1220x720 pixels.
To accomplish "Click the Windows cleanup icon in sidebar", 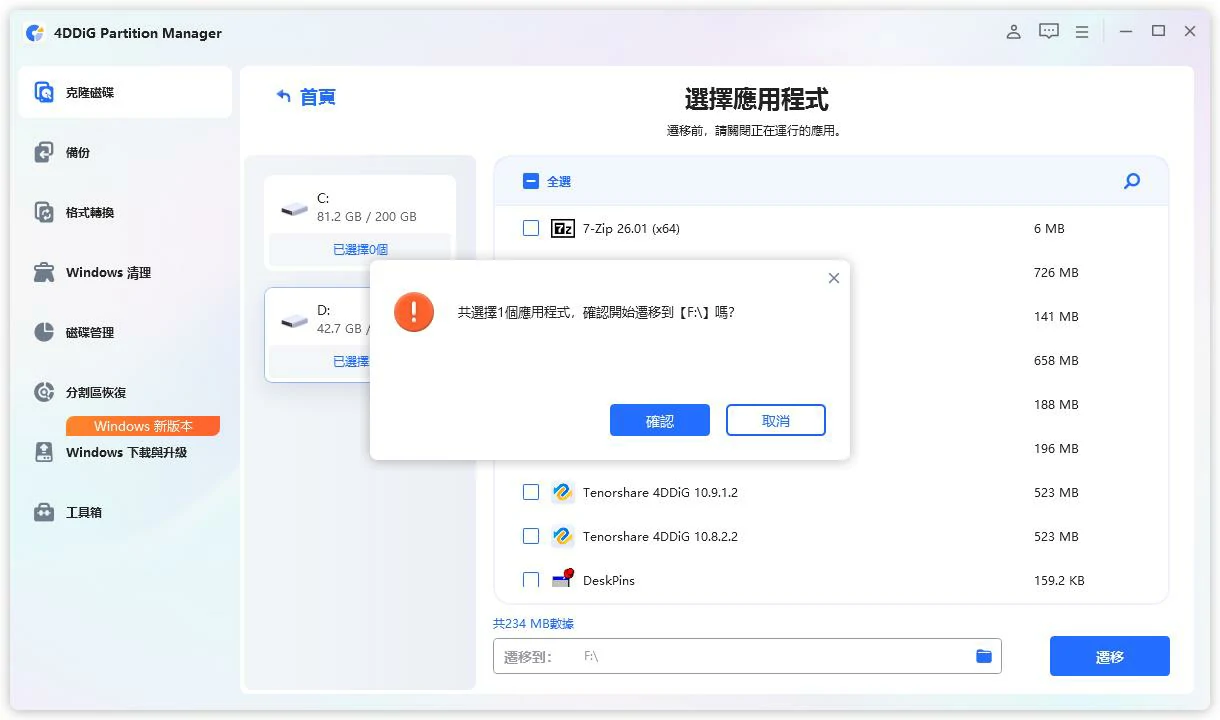I will pyautogui.click(x=44, y=272).
